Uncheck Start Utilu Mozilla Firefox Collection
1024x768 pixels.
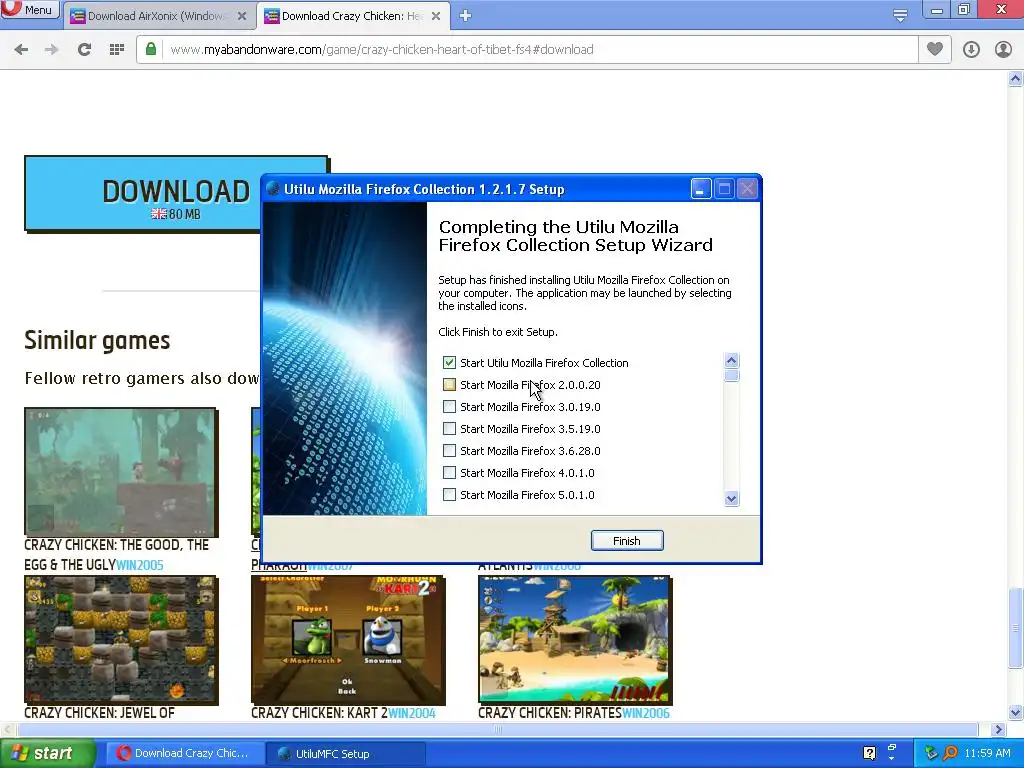point(449,362)
